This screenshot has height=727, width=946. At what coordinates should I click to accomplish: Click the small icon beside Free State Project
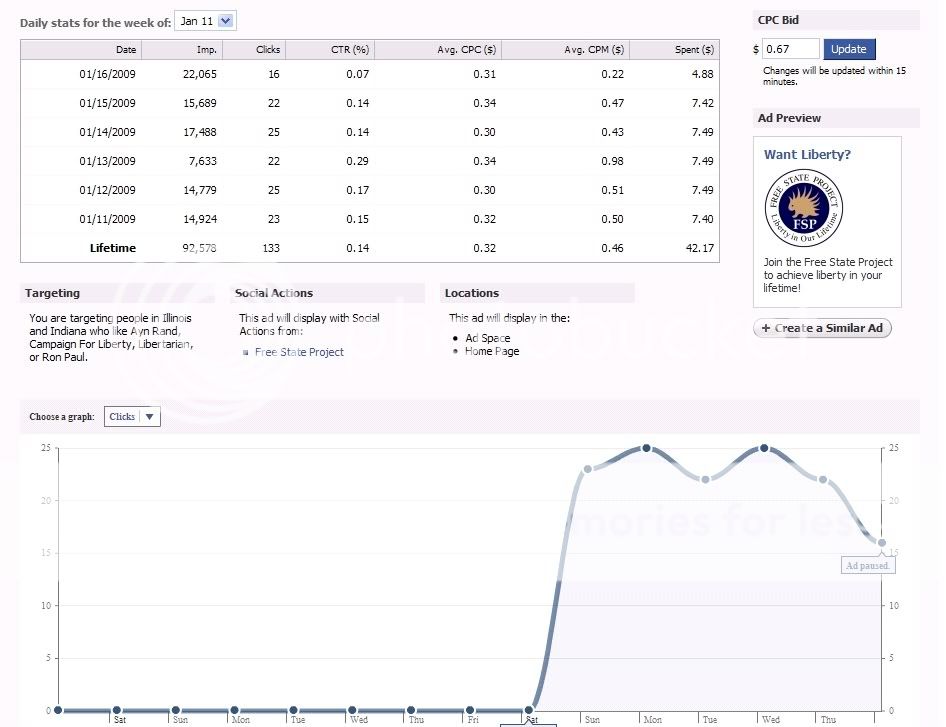246,353
